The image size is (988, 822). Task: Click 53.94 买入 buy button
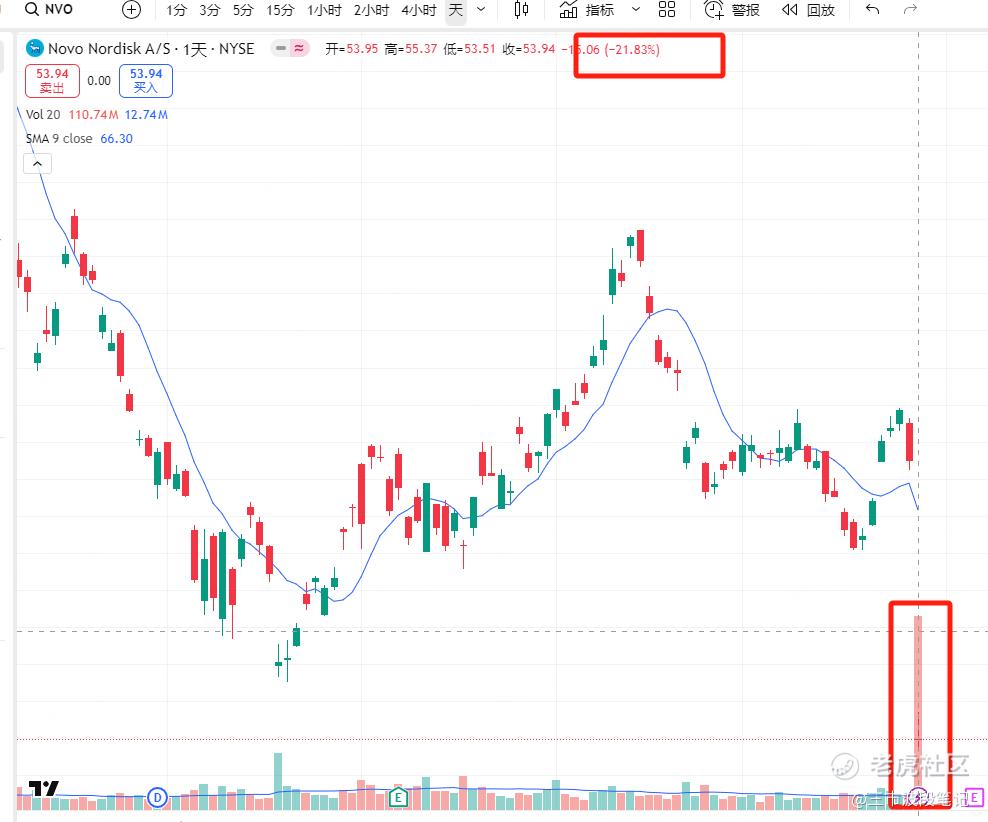click(146, 81)
